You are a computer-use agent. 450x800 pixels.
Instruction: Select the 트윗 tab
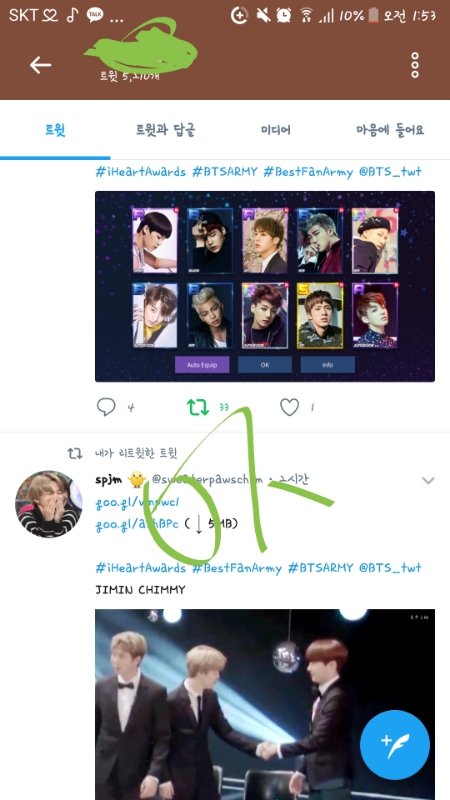point(55,130)
